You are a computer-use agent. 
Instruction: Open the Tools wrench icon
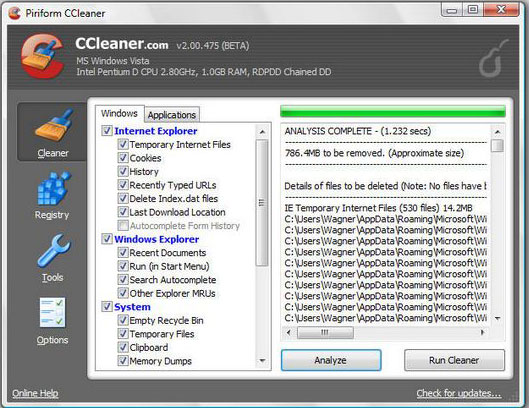53,251
